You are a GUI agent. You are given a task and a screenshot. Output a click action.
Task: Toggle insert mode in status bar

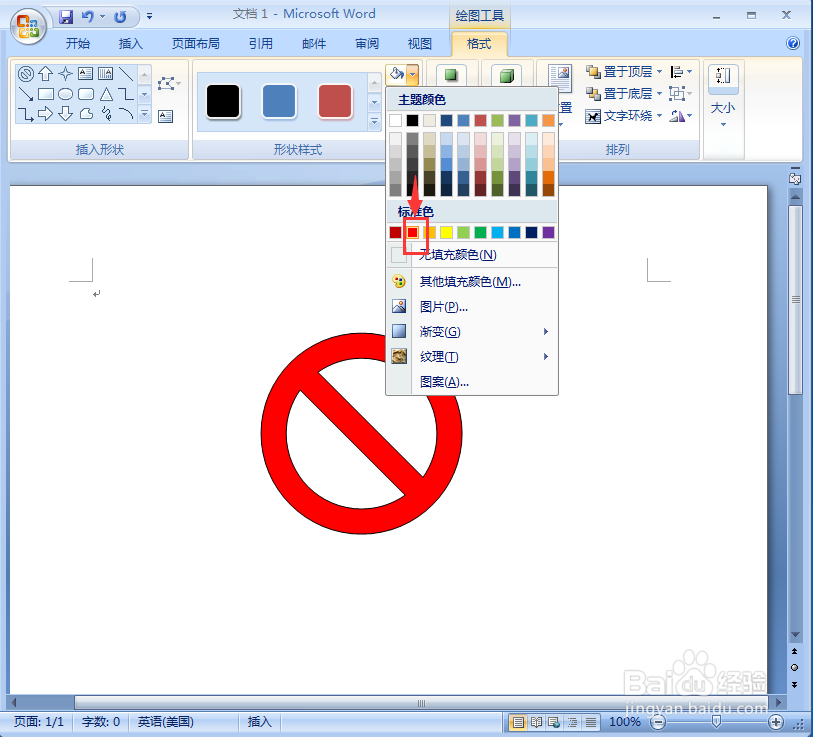pos(259,721)
